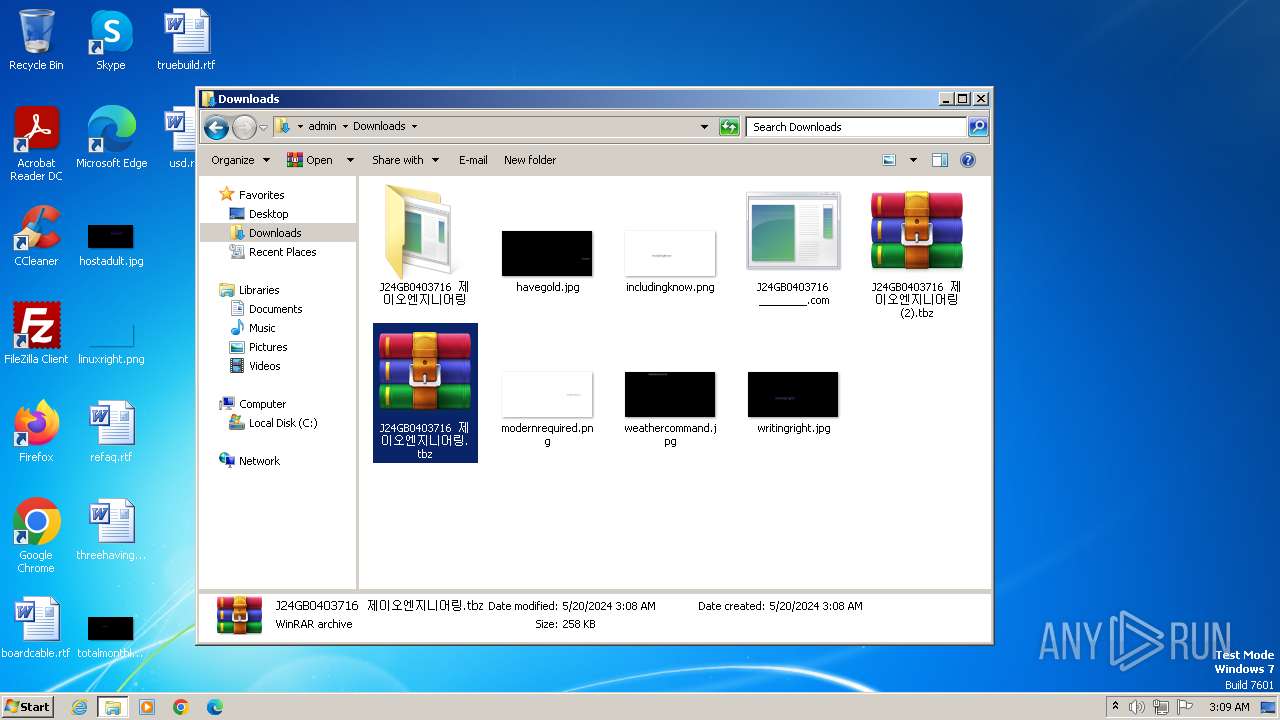Viewport: 1280px width, 720px height.
Task: Open Documents library
Action: tap(275, 309)
